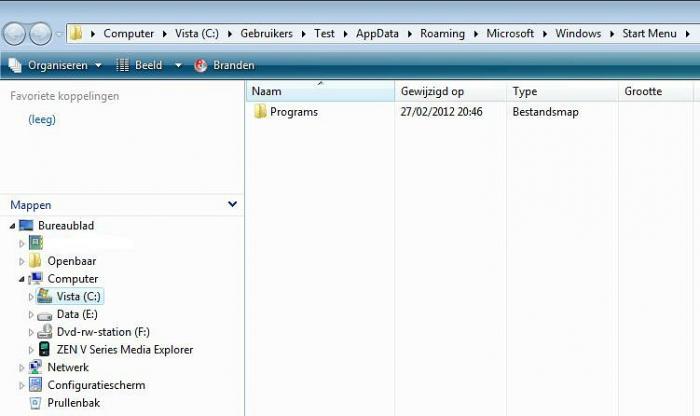Click the Vista (C:) drive icon
The height and width of the screenshot is (416, 700).
tap(44, 296)
